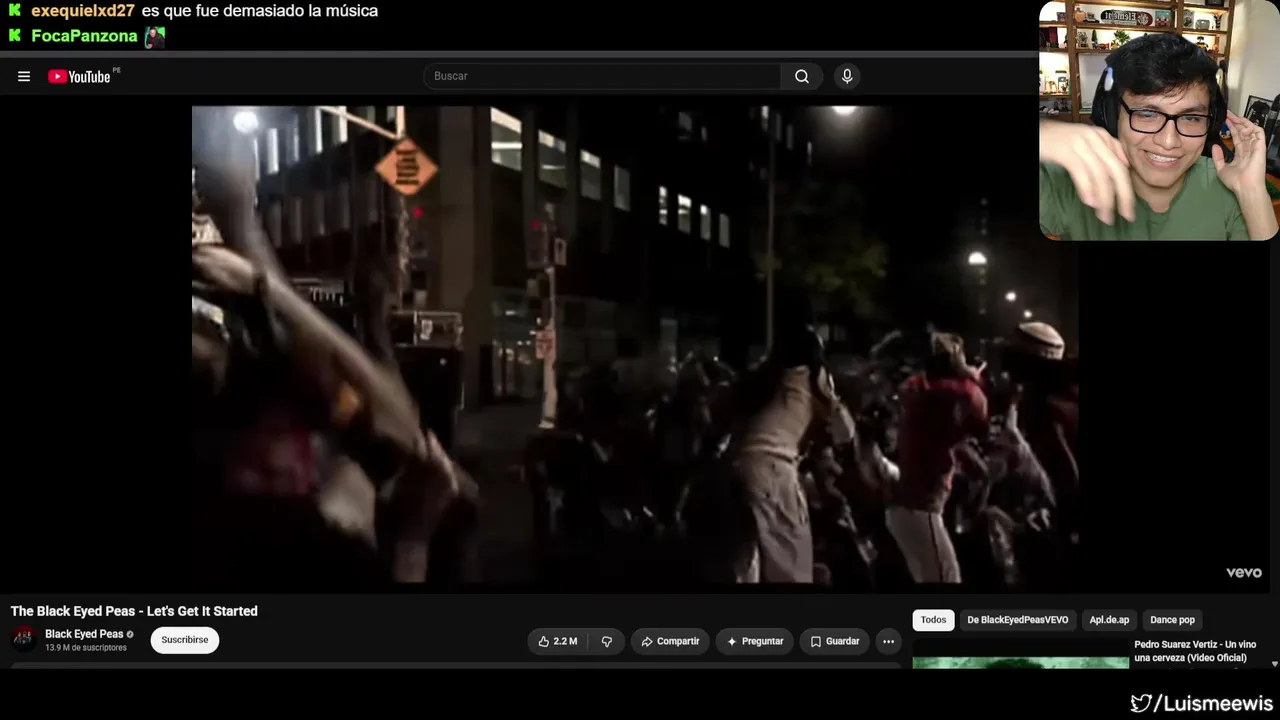Open the Black Eyed Peas channel avatar
Image resolution: width=1280 pixels, height=720 pixels.
pos(24,639)
